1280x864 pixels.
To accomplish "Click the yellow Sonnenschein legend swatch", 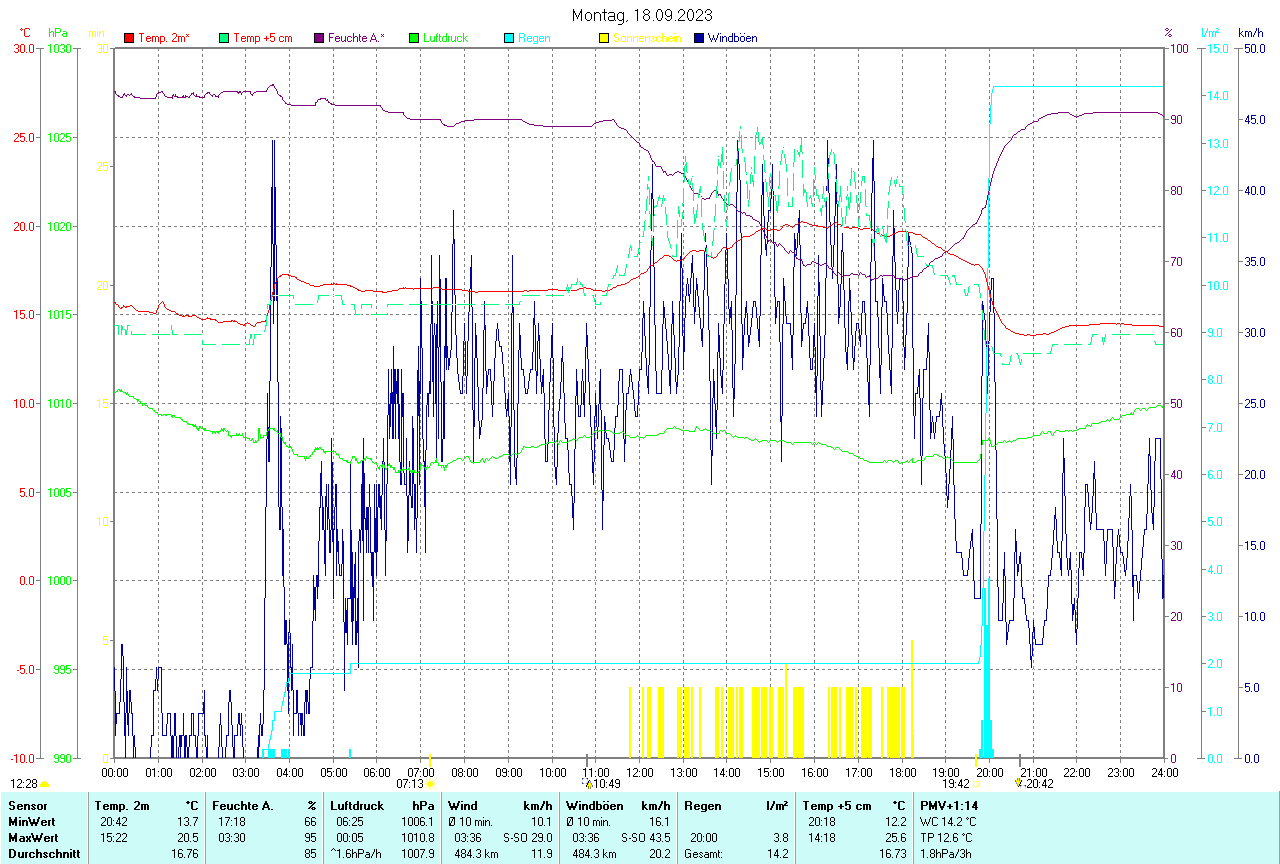I will [603, 38].
